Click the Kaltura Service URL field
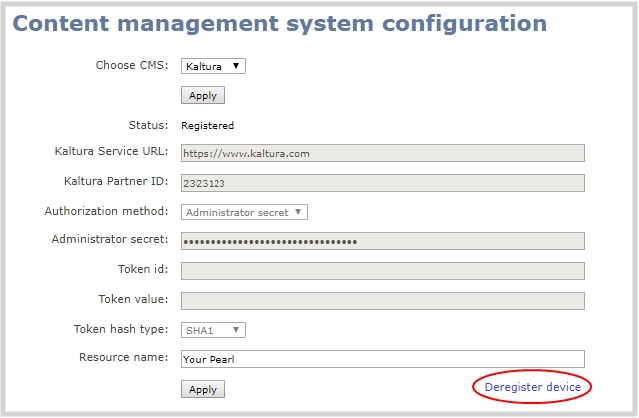The image size is (639, 418). click(x=383, y=153)
